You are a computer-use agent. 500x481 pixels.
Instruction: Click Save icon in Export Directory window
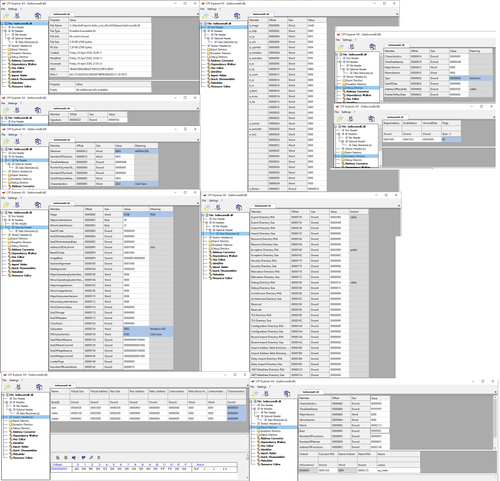point(266,393)
